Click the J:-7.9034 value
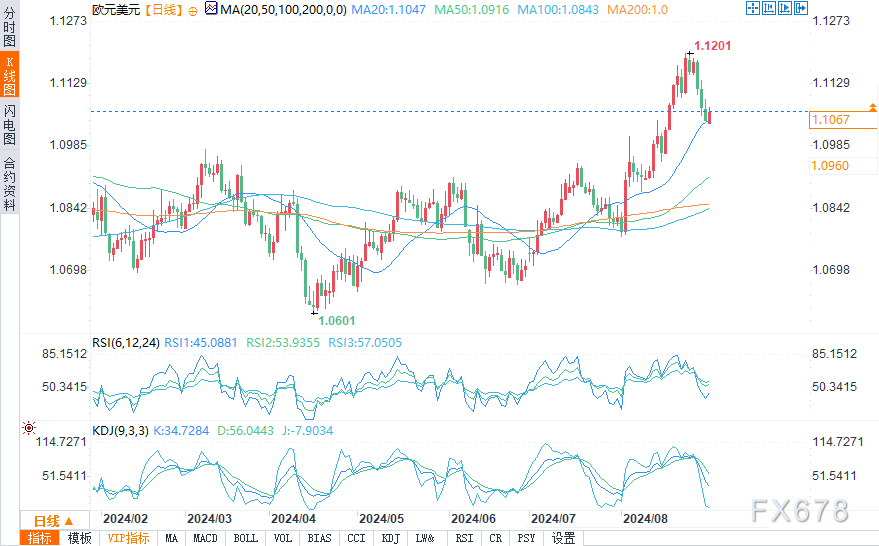Viewport: 879px width, 546px height. [x=307, y=431]
